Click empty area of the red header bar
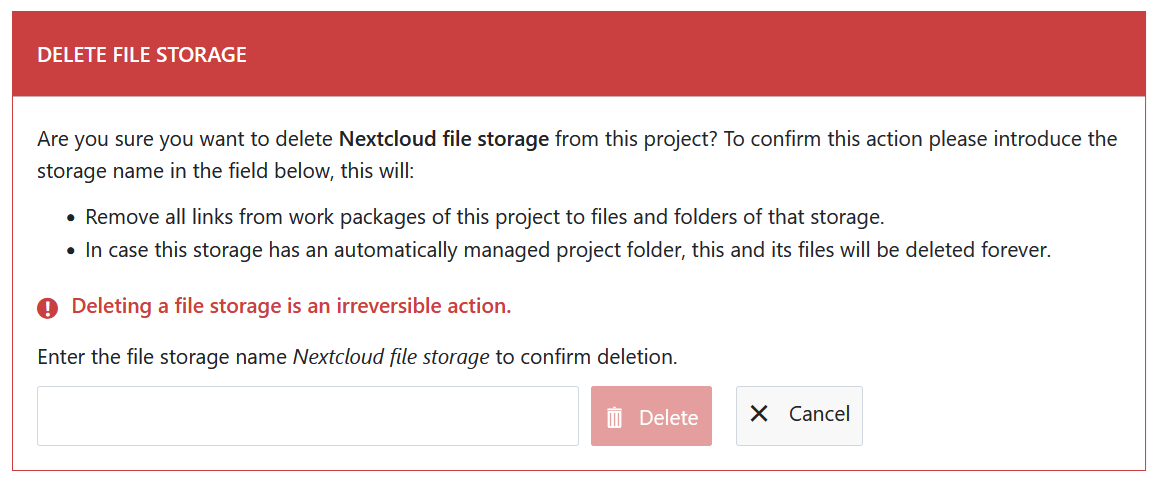 point(700,55)
